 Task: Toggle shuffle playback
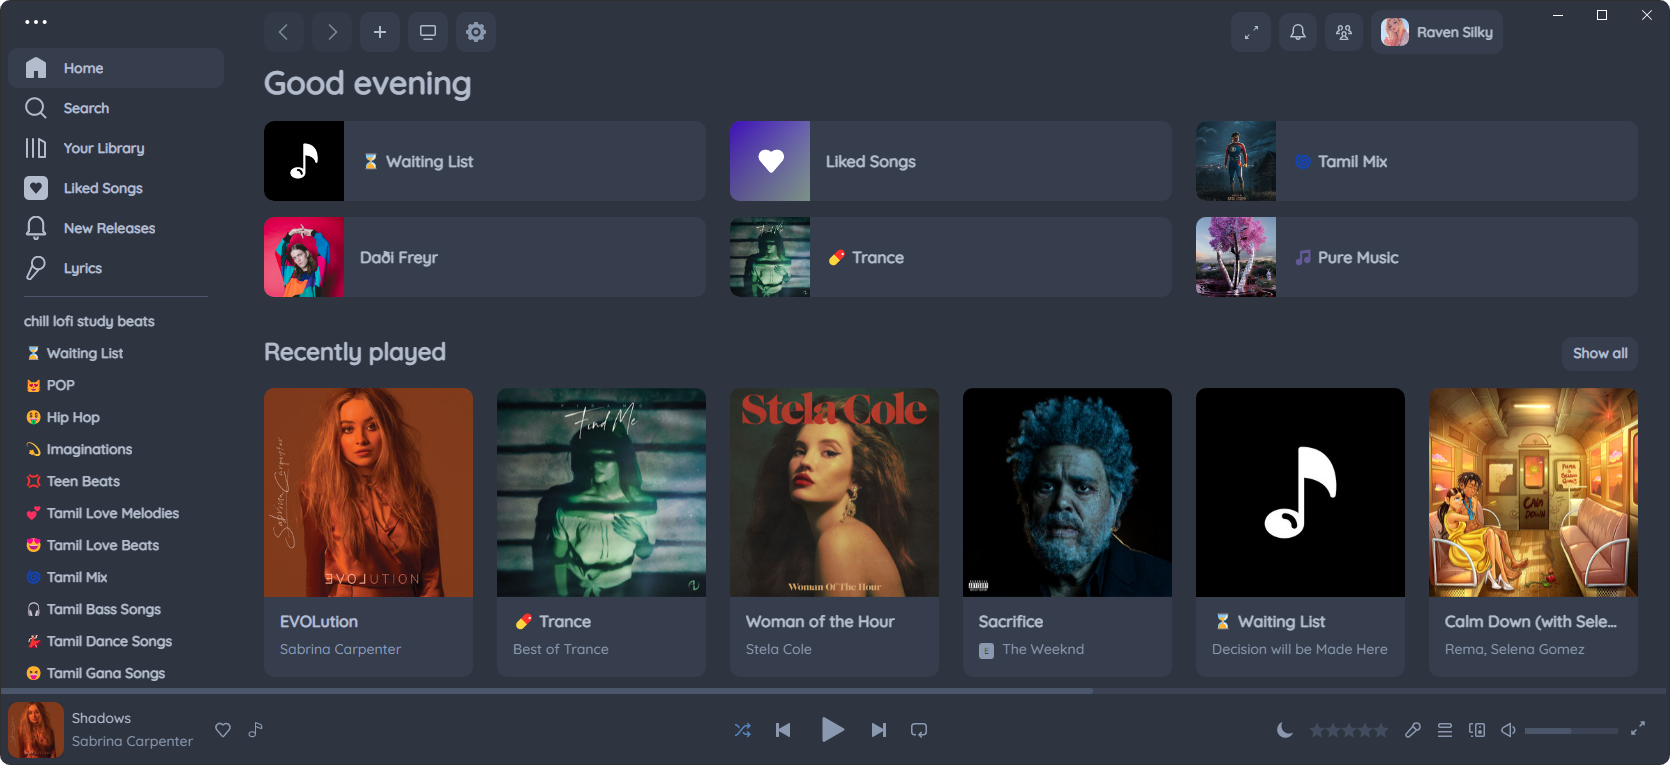(x=743, y=730)
